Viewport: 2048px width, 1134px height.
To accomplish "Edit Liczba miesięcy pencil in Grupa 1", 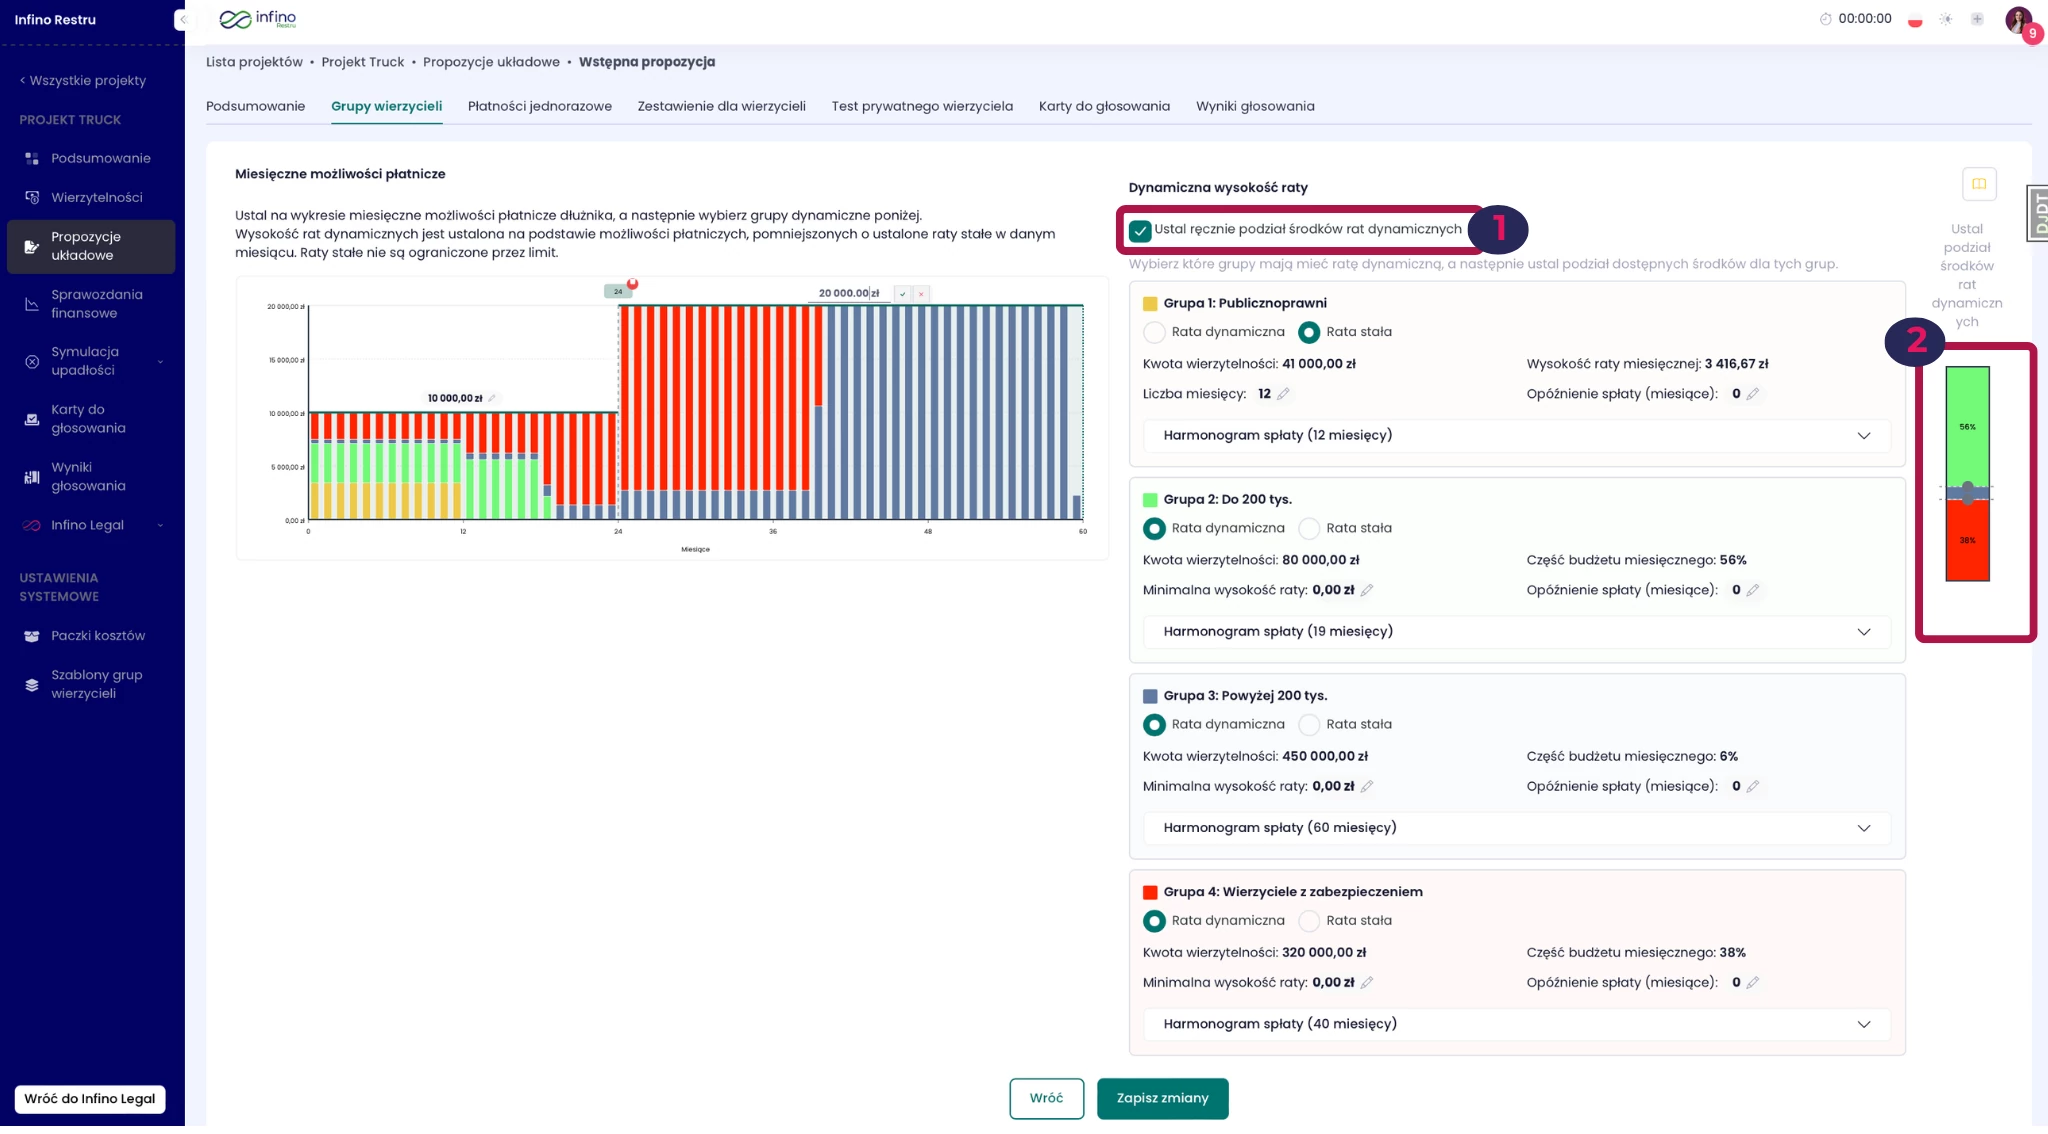I will [x=1283, y=394].
